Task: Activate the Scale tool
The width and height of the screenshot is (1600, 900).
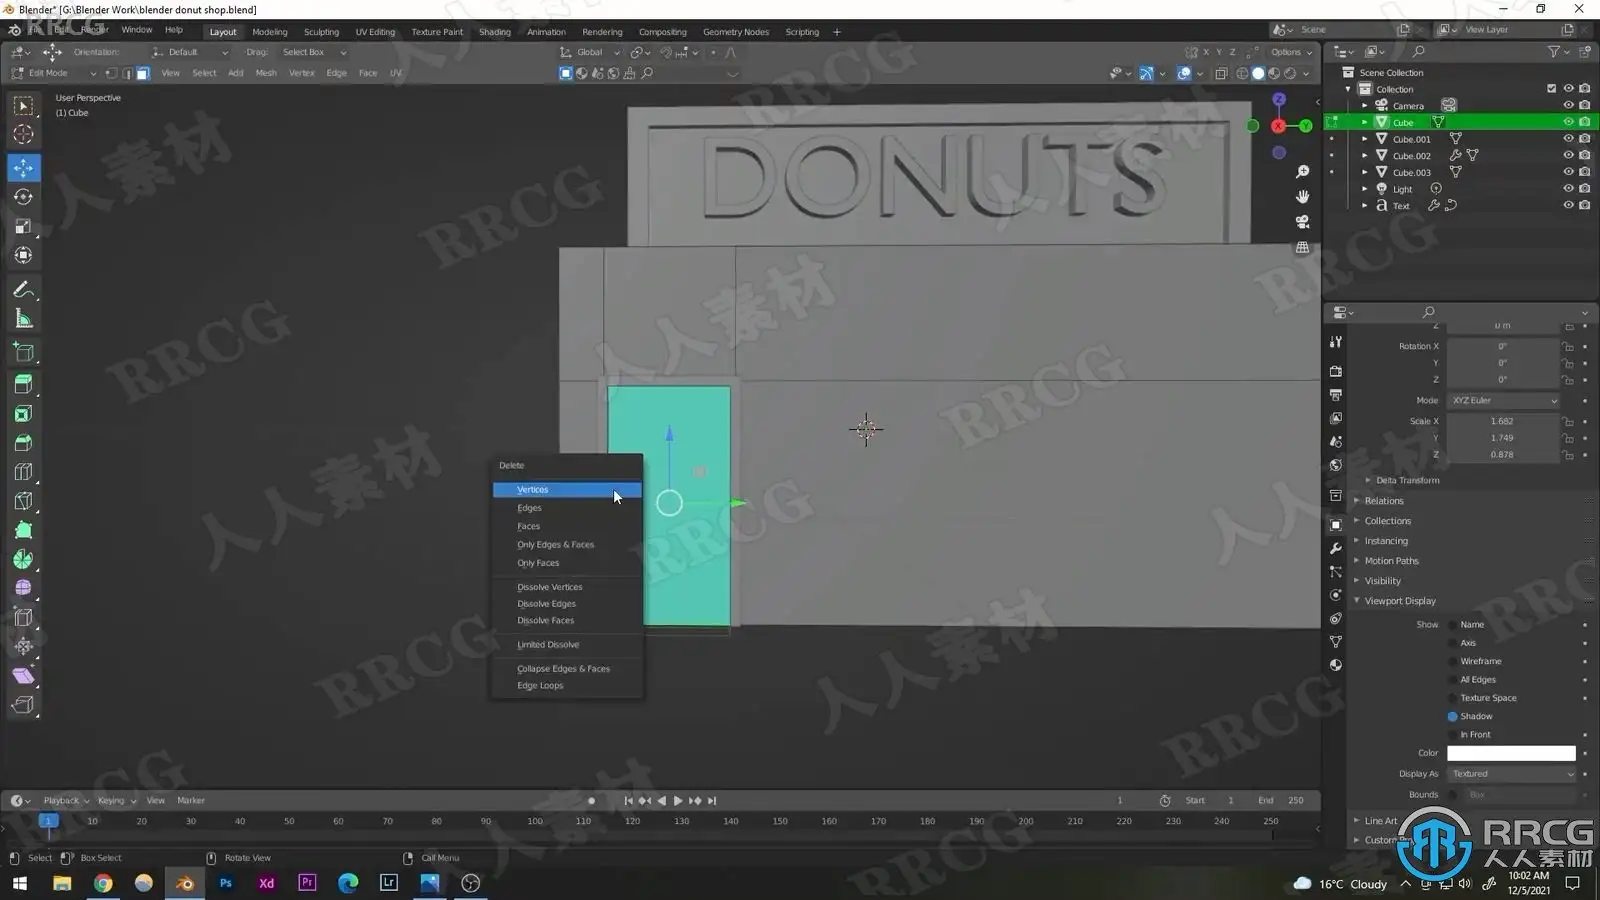Action: [x=23, y=226]
